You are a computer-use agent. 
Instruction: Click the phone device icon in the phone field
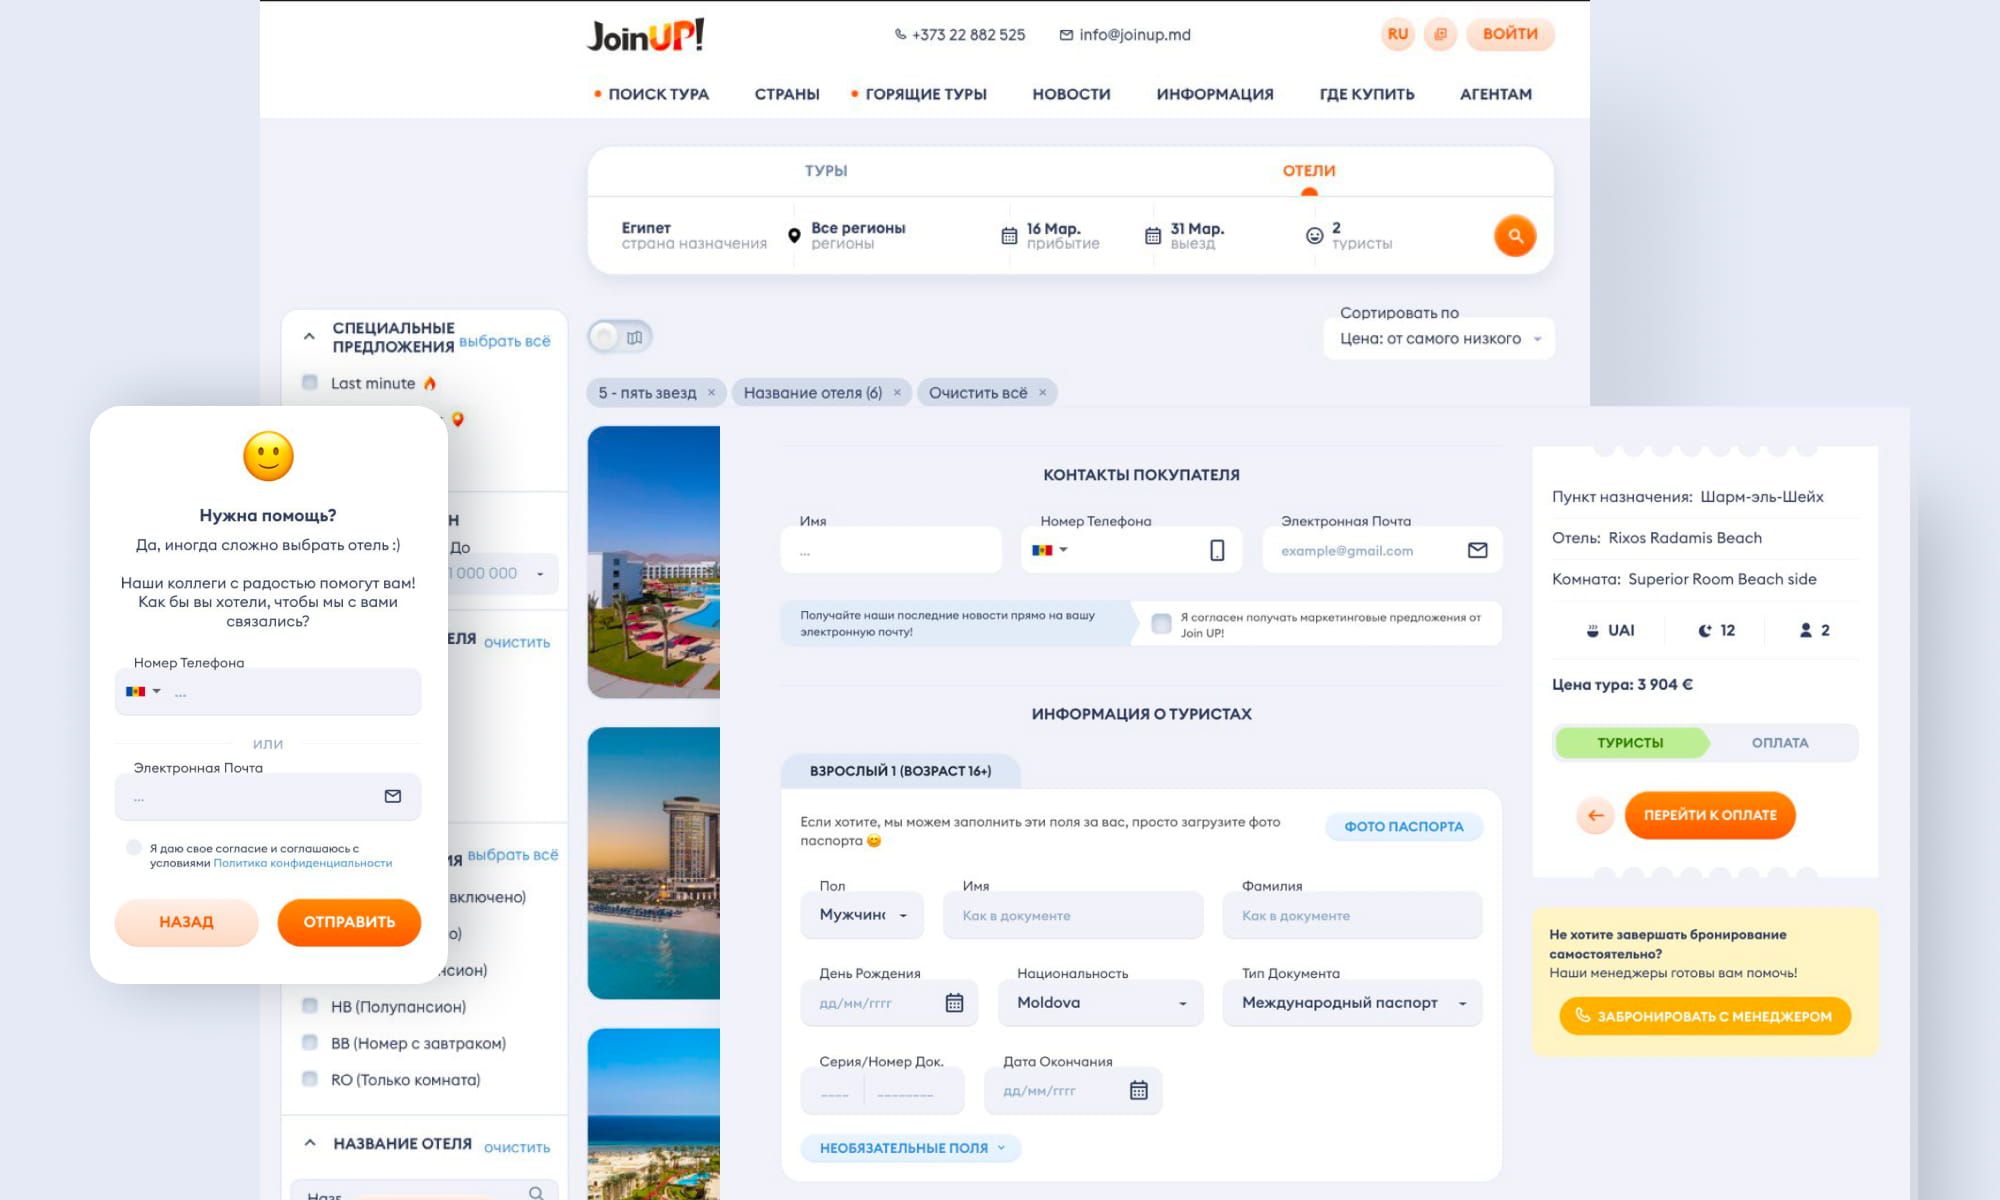pos(1217,550)
